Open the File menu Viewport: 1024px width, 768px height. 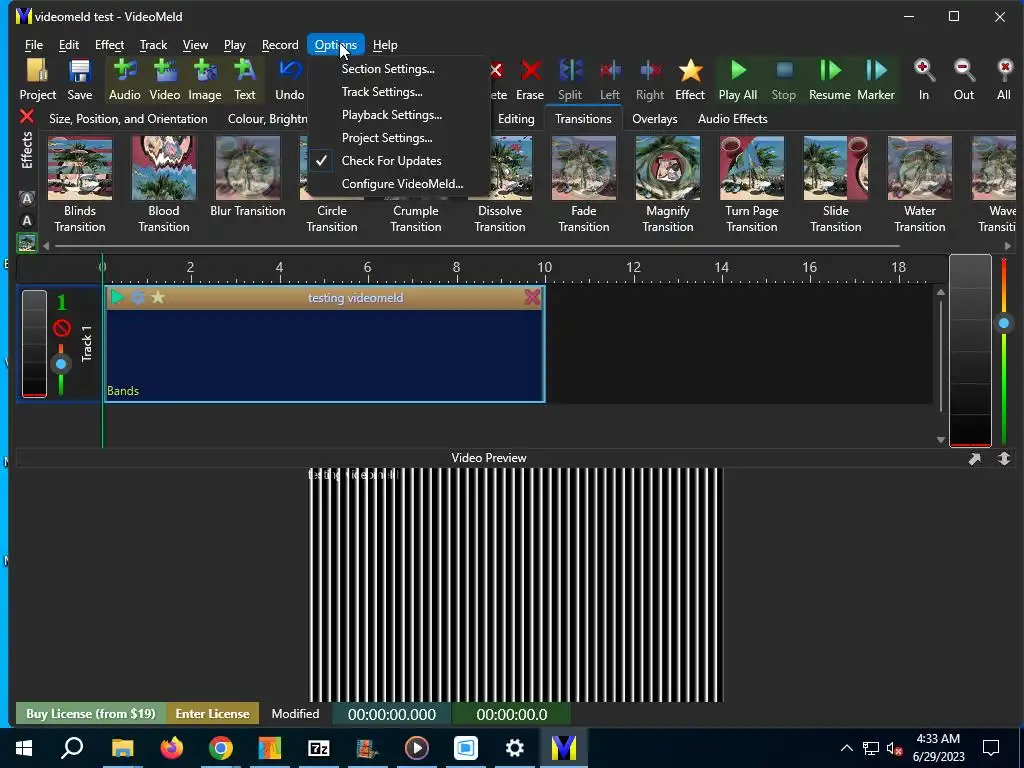point(34,45)
